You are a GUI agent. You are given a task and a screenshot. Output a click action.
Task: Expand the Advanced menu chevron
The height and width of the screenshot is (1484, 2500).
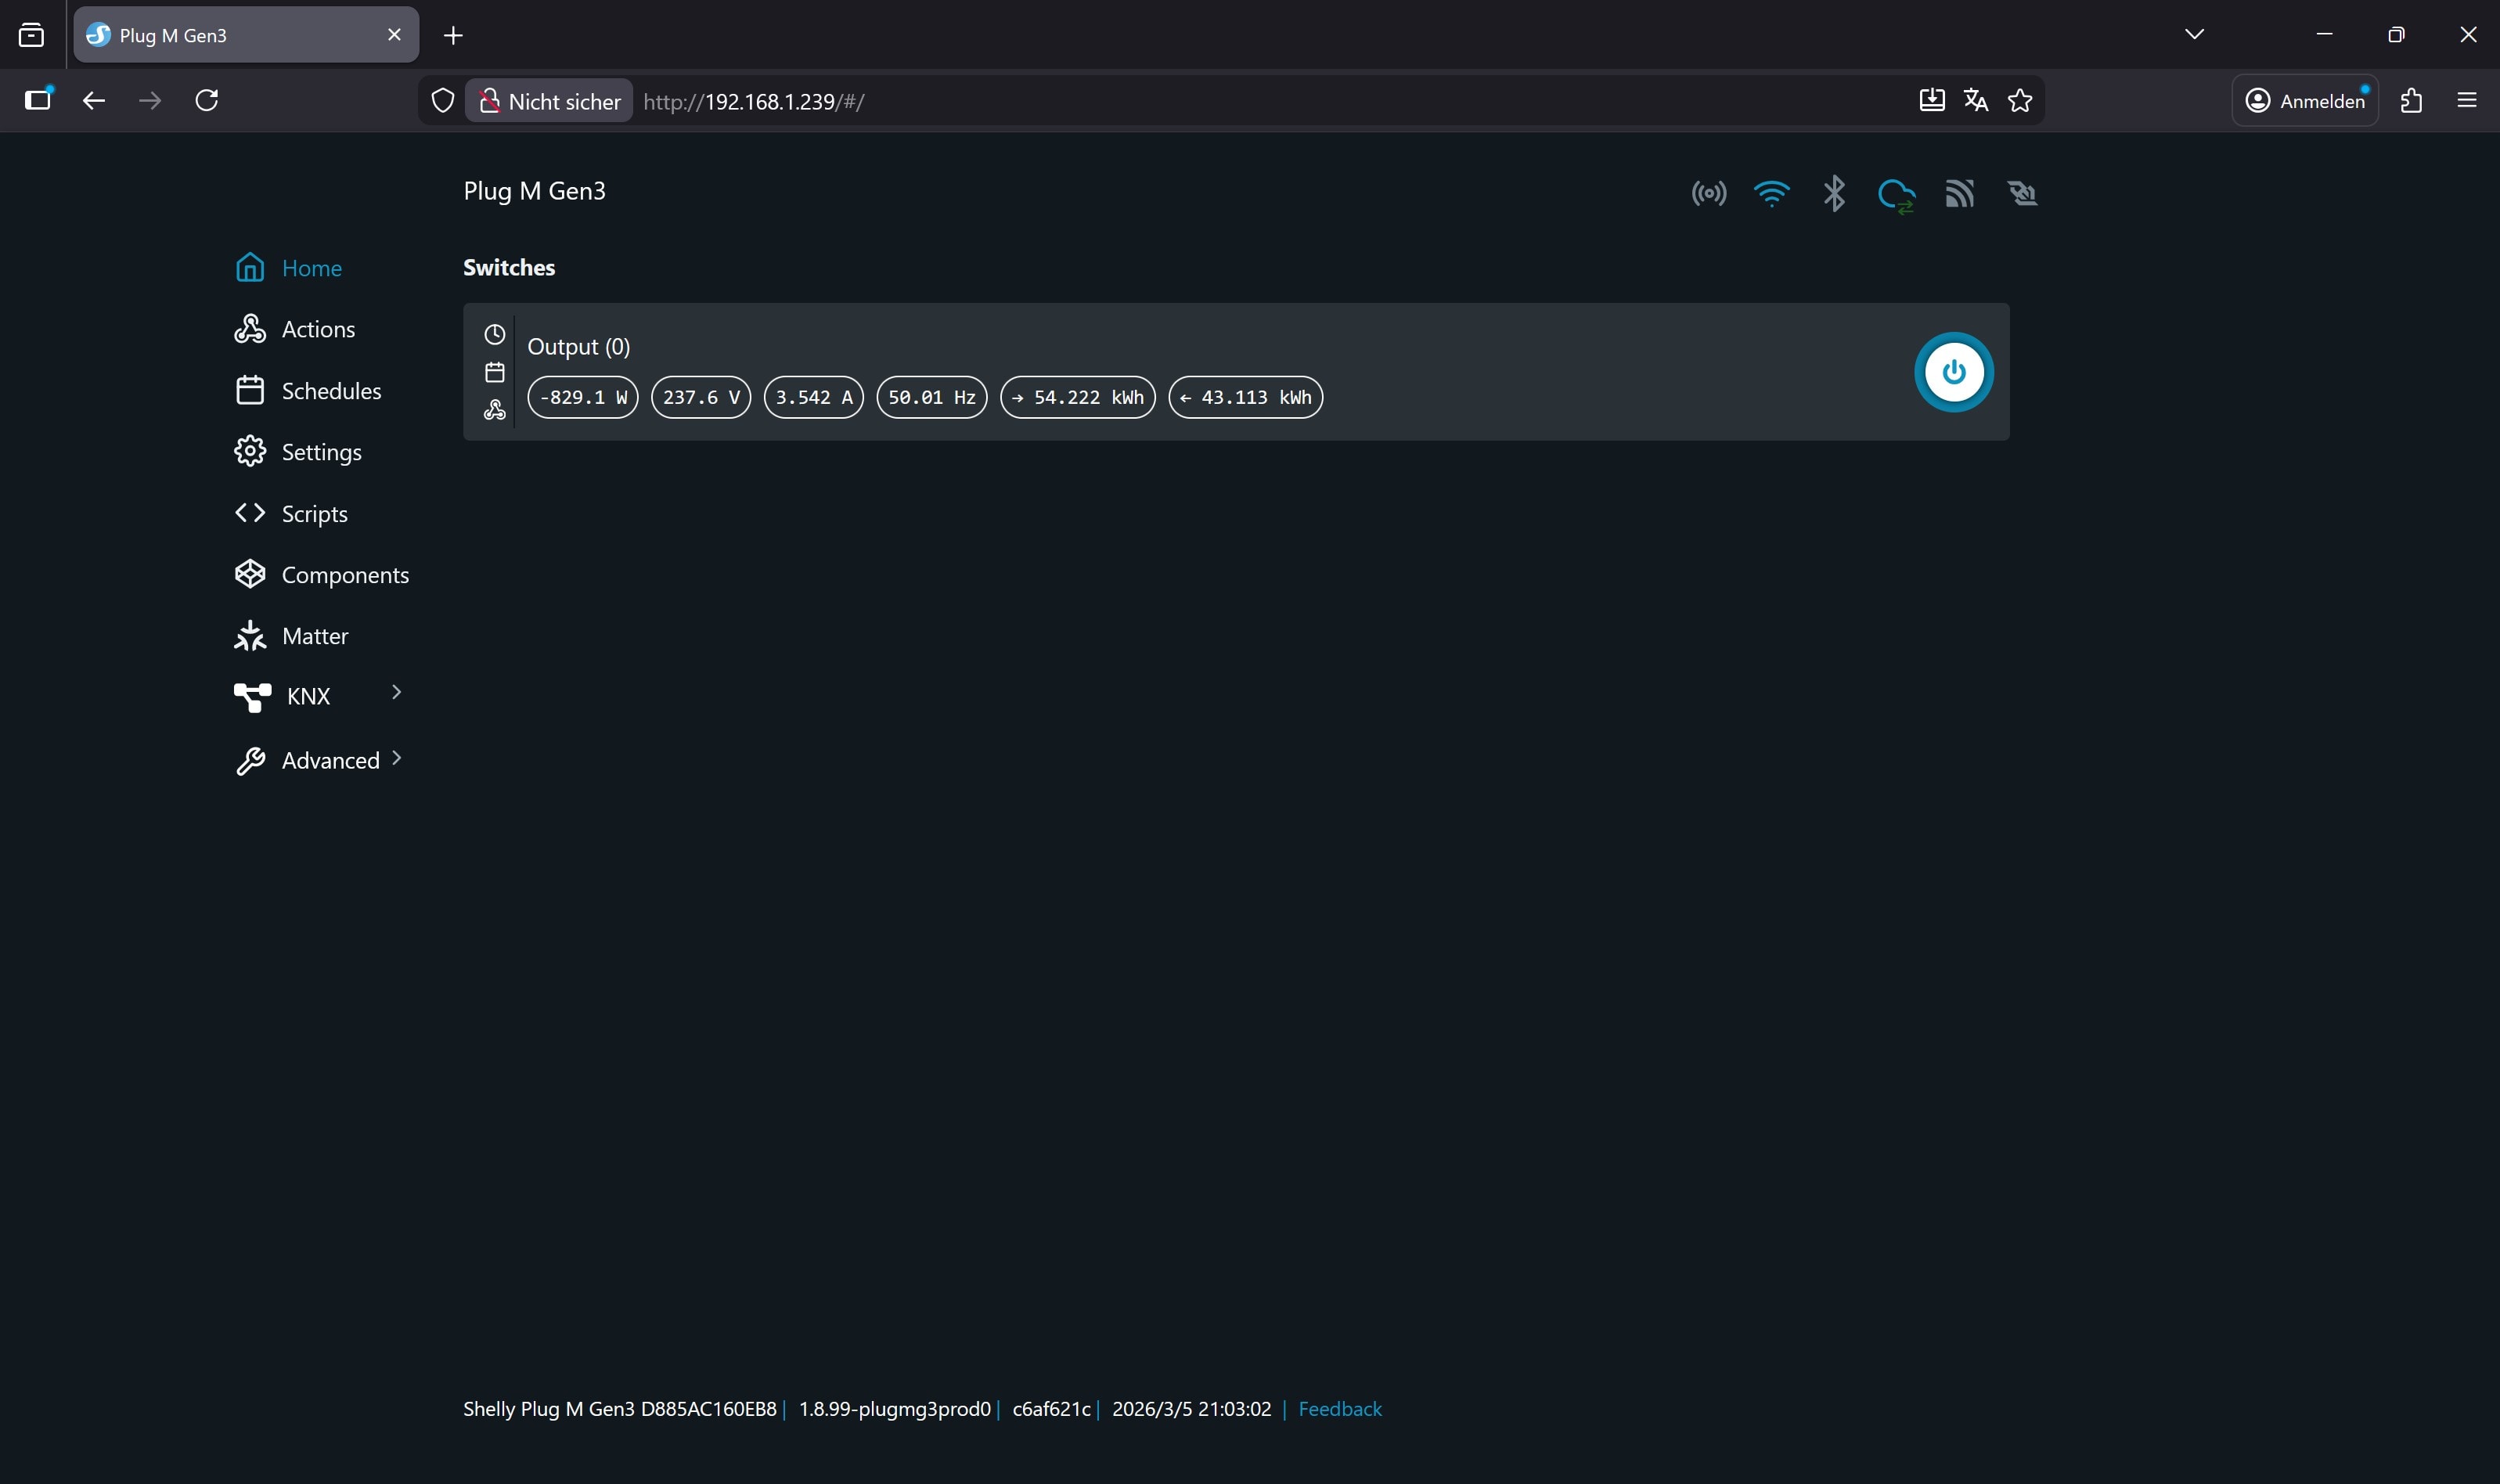[x=396, y=758]
